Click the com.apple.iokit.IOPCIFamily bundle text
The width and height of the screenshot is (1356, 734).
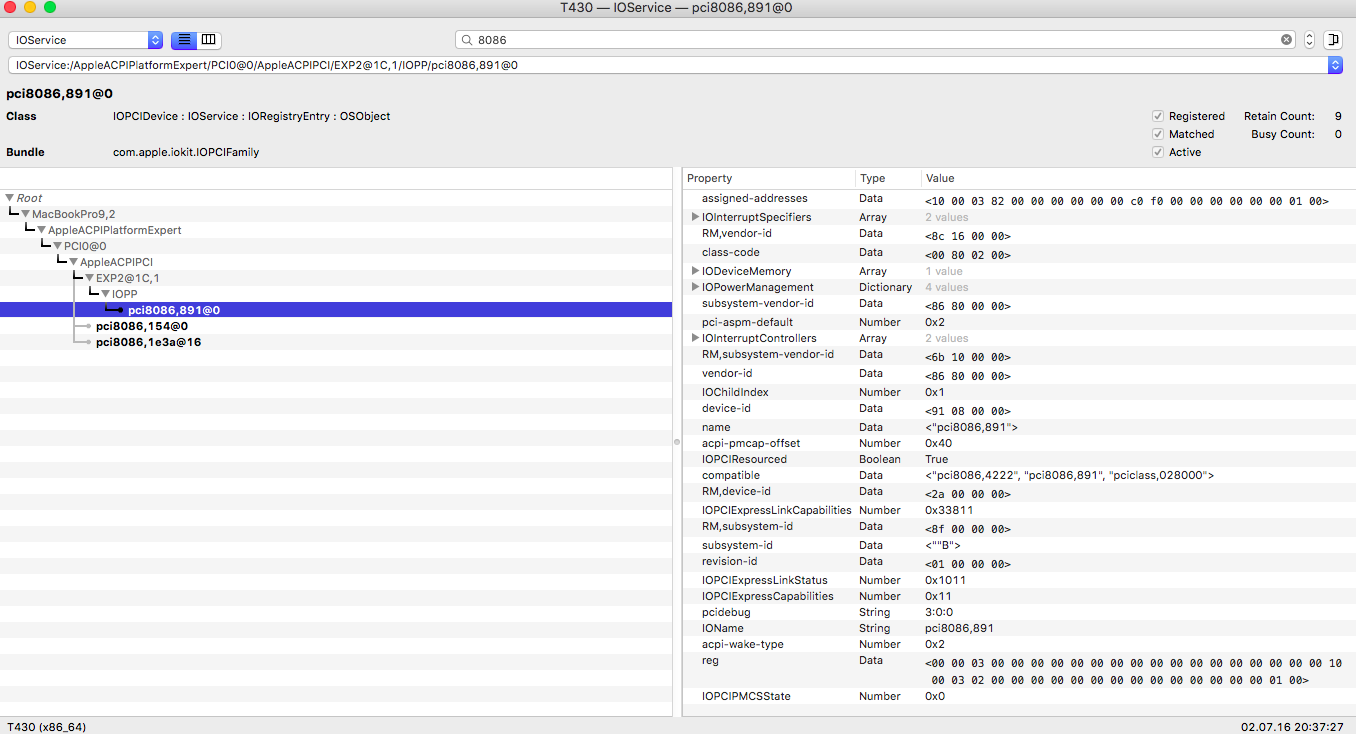[186, 152]
